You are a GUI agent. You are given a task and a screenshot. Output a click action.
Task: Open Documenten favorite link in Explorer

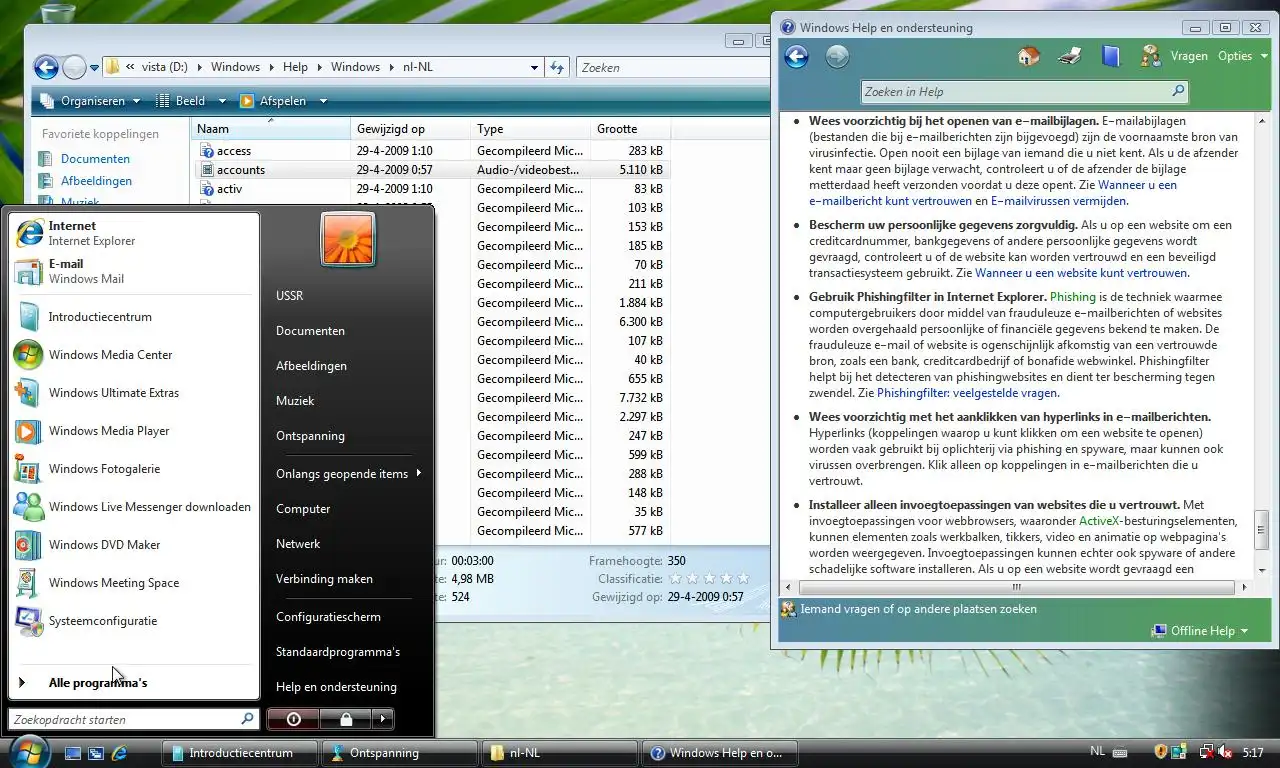click(95, 159)
